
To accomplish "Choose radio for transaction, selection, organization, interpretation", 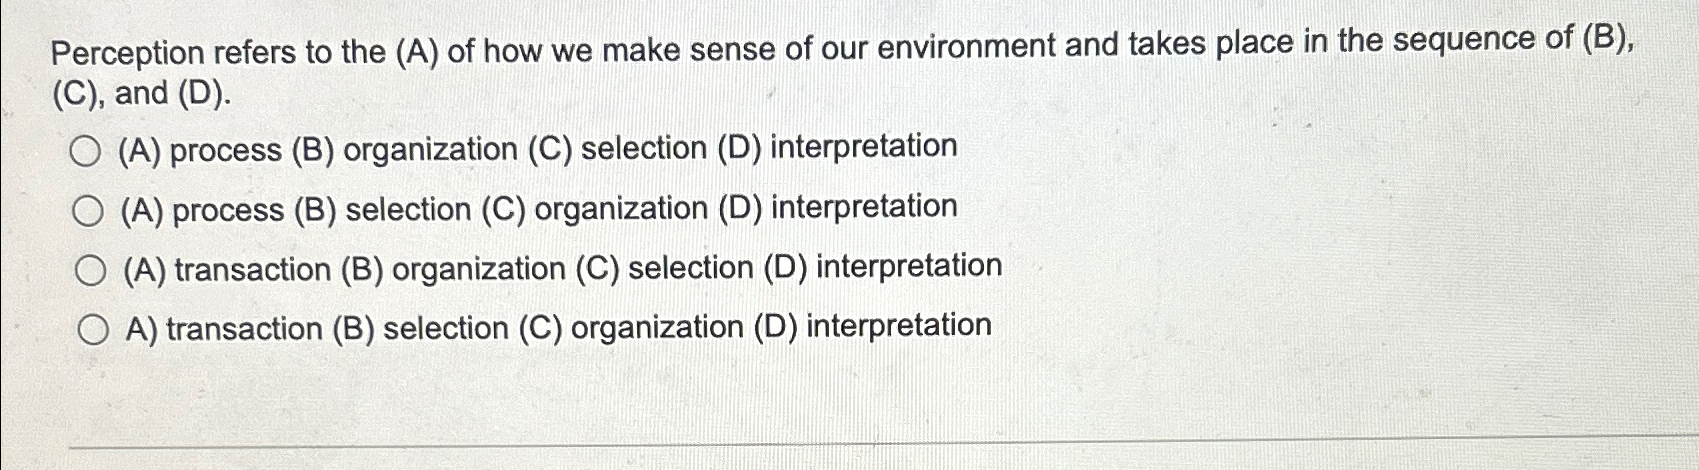I will click(93, 330).
